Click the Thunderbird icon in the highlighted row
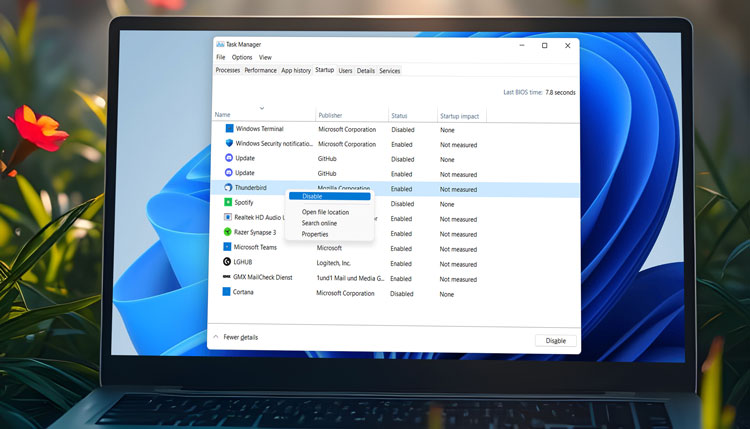750x429 pixels. (x=228, y=187)
